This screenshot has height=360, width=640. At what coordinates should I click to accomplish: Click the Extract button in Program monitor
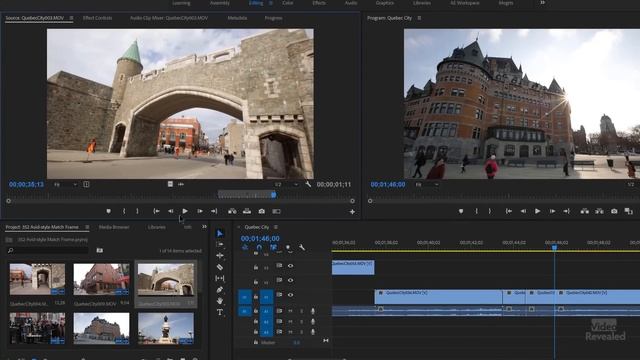(599, 211)
